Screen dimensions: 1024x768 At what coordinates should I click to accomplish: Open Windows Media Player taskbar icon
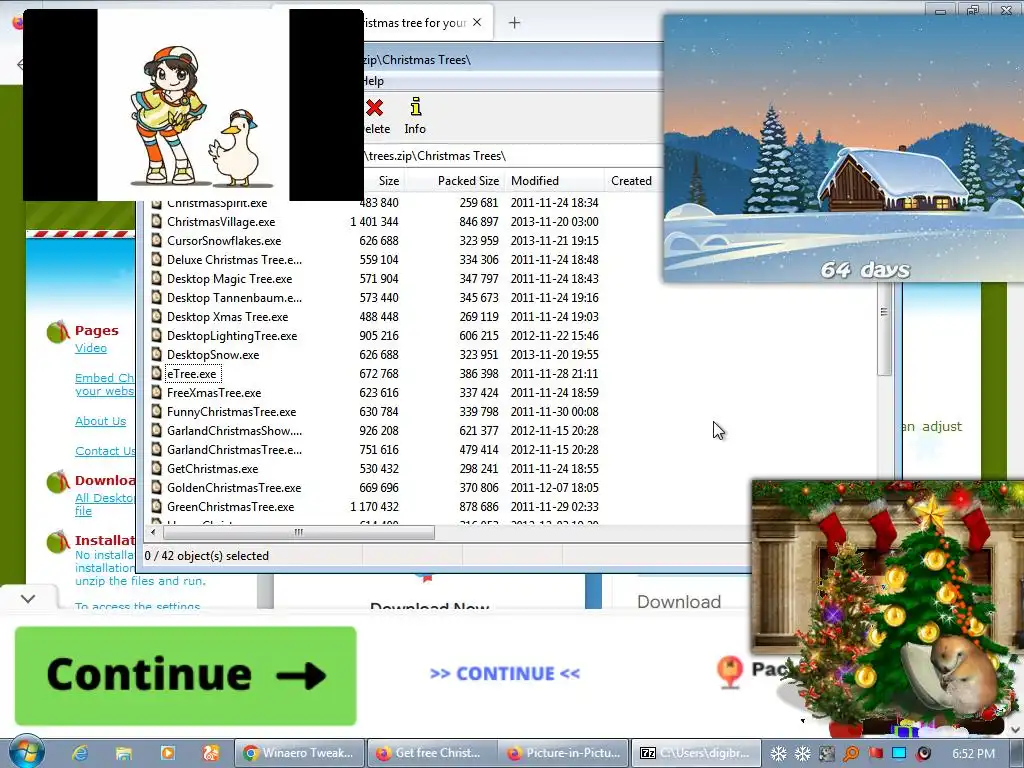(x=167, y=753)
